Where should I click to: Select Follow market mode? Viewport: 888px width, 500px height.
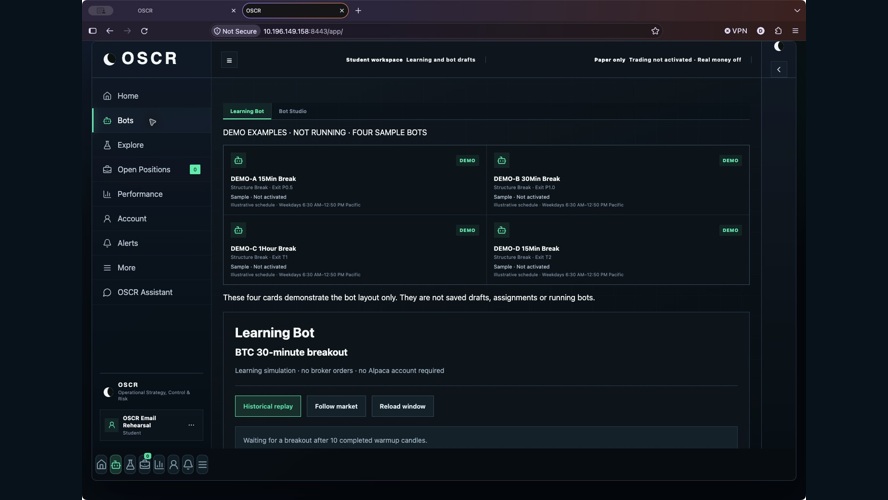[336, 406]
